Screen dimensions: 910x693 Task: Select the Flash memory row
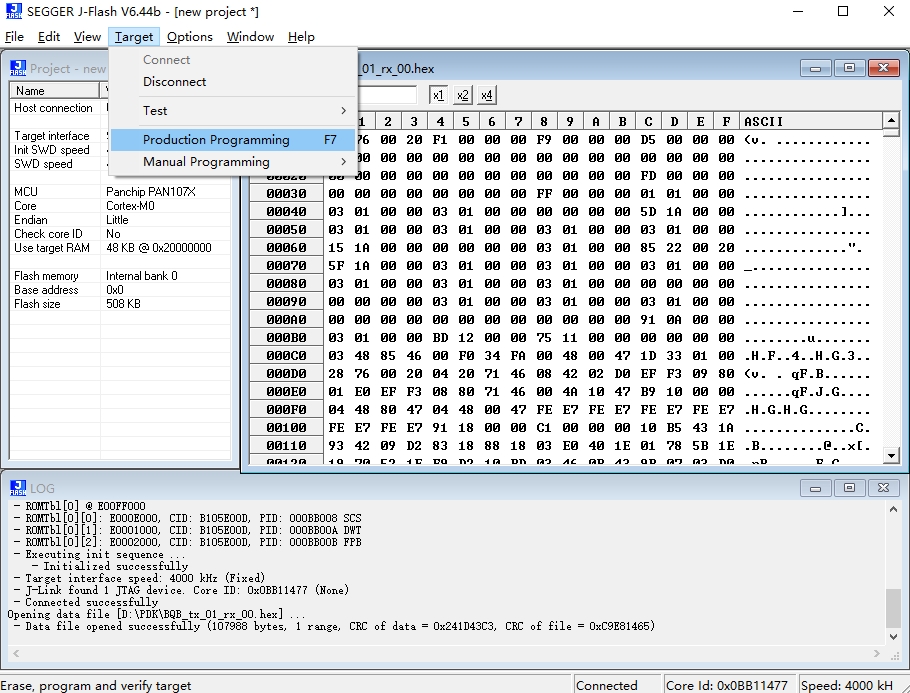click(121, 276)
